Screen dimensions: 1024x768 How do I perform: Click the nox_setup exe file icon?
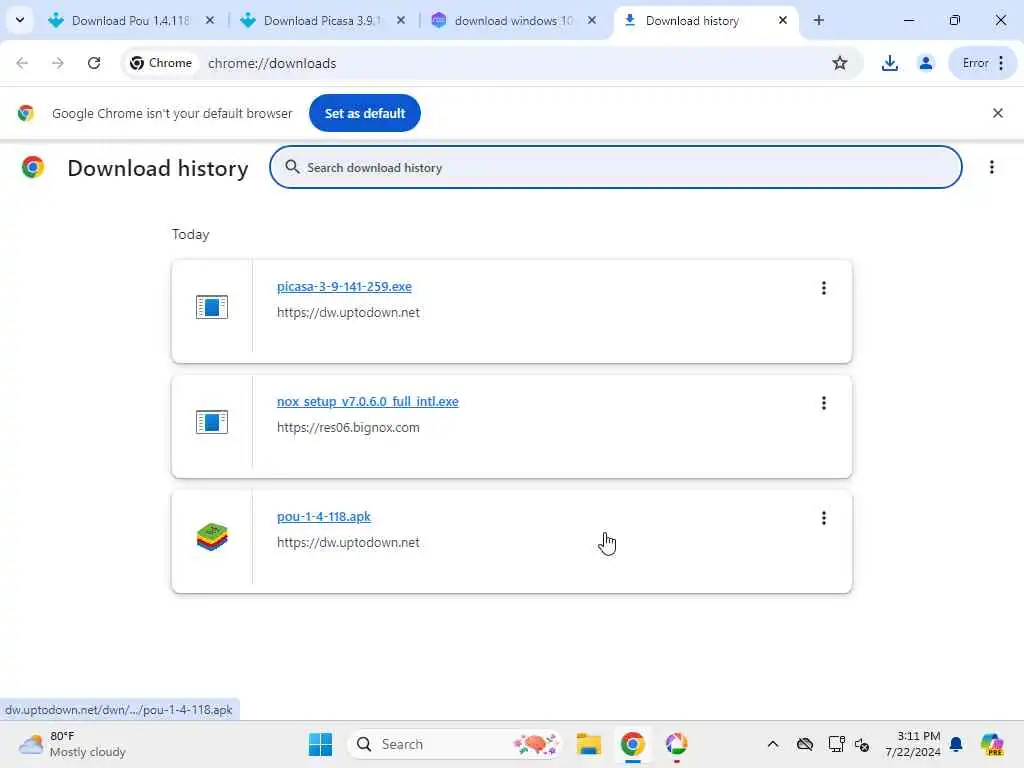tap(212, 422)
